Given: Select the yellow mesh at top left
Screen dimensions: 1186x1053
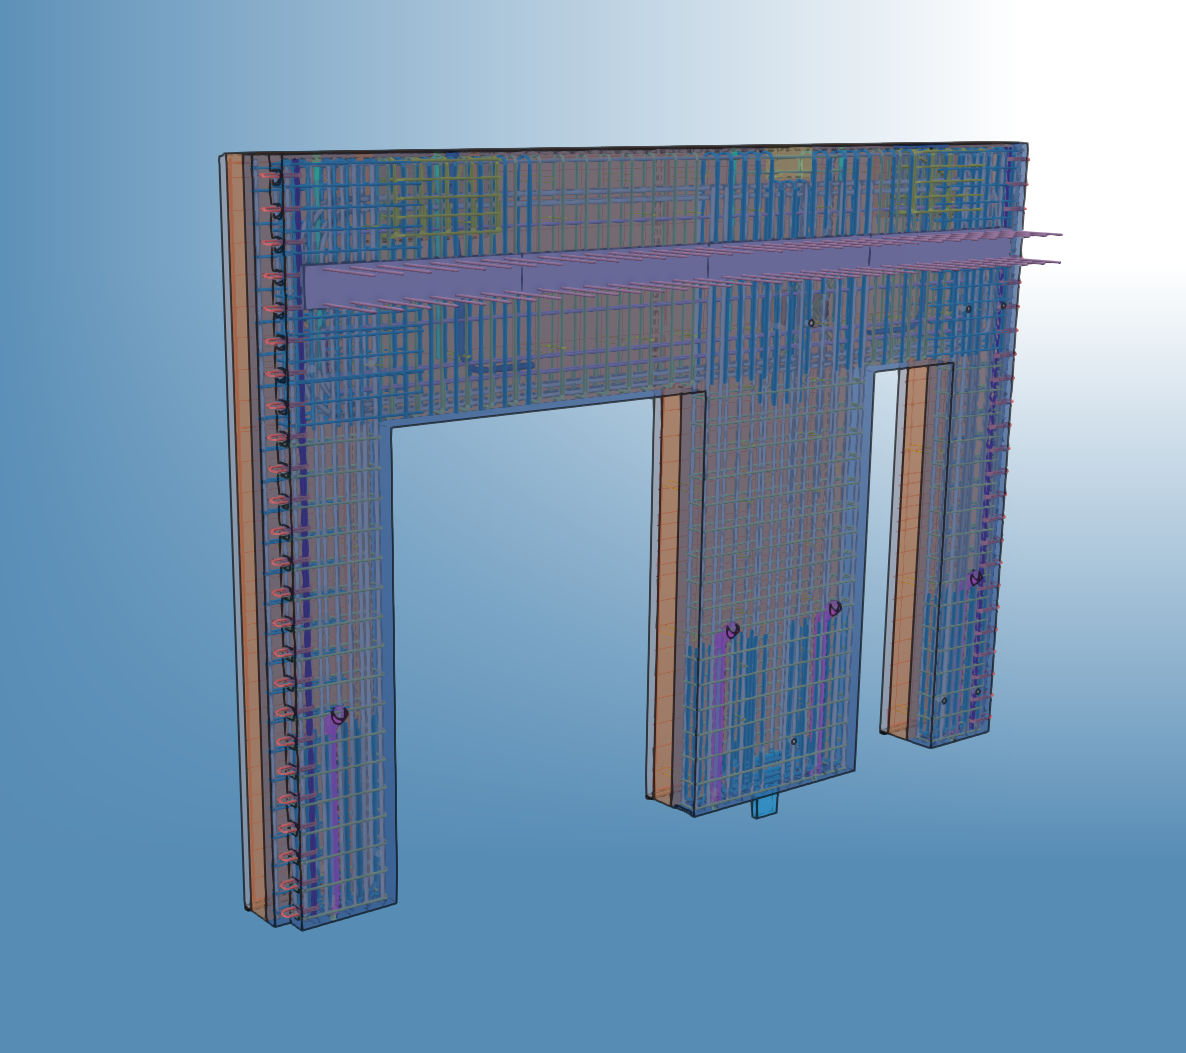Looking at the screenshot, I should (445, 200).
